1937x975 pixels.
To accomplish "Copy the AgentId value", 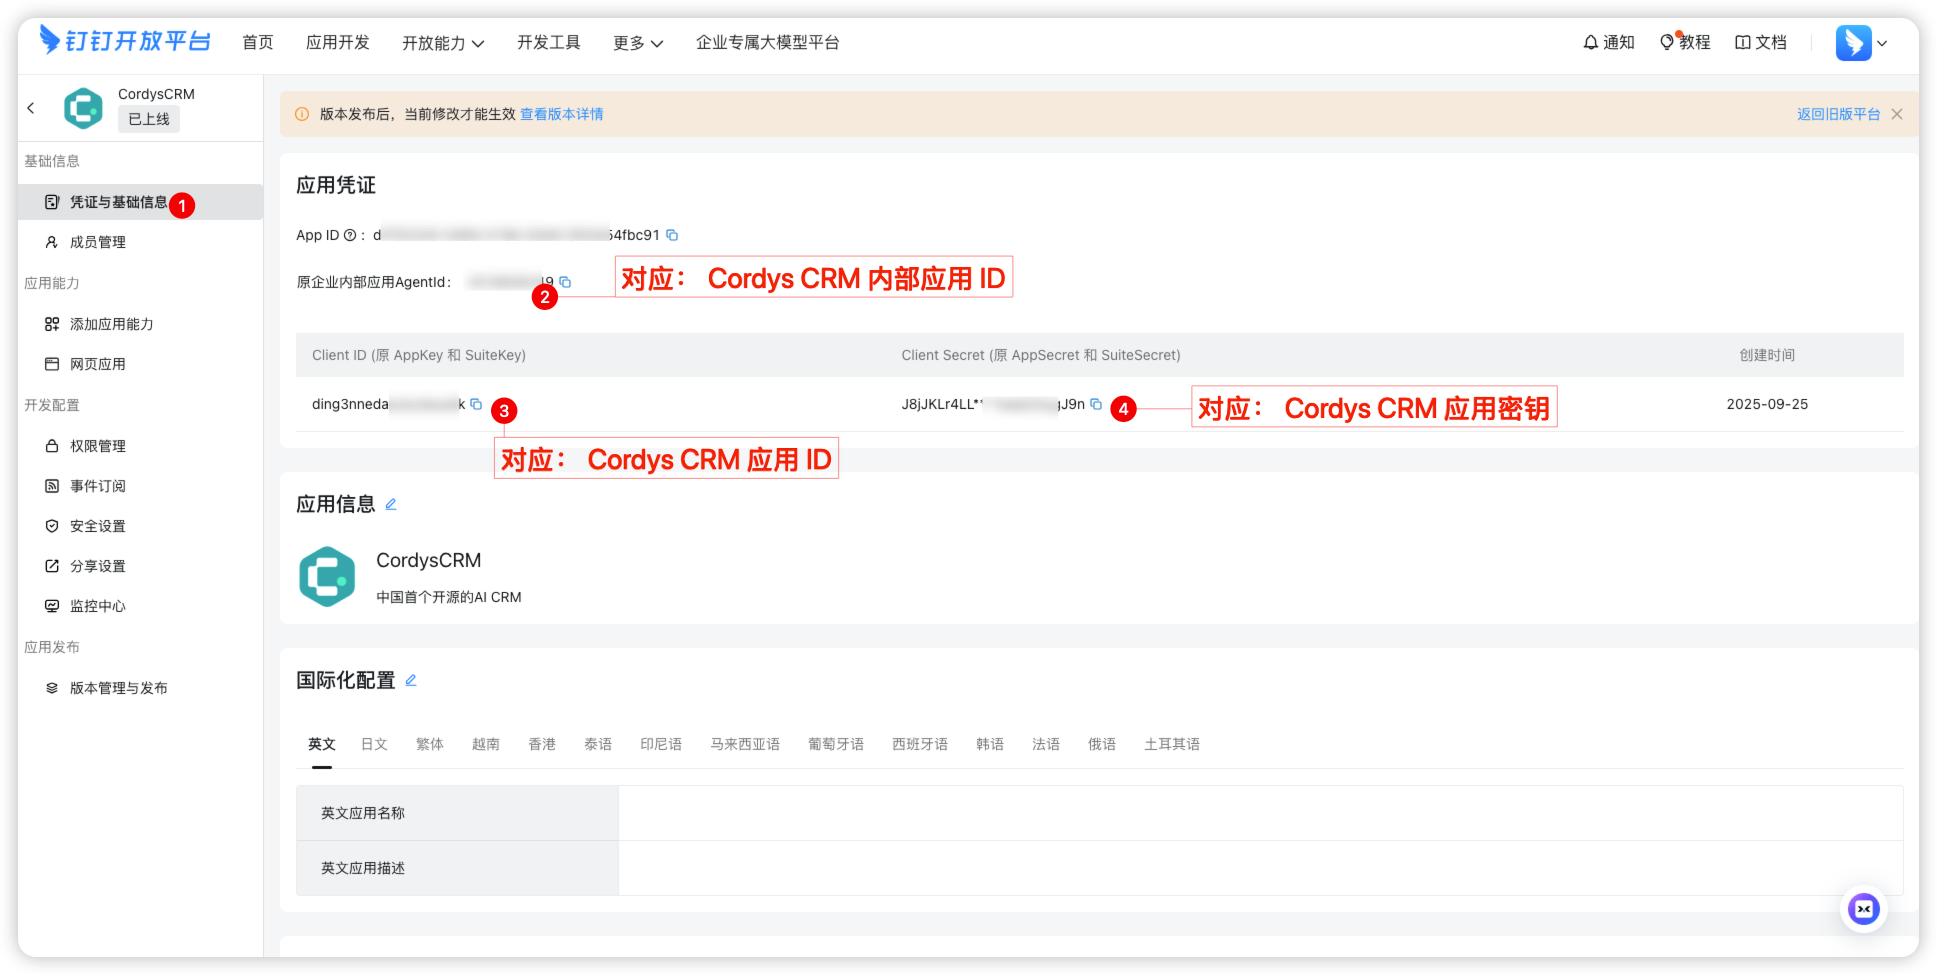I will 565,282.
